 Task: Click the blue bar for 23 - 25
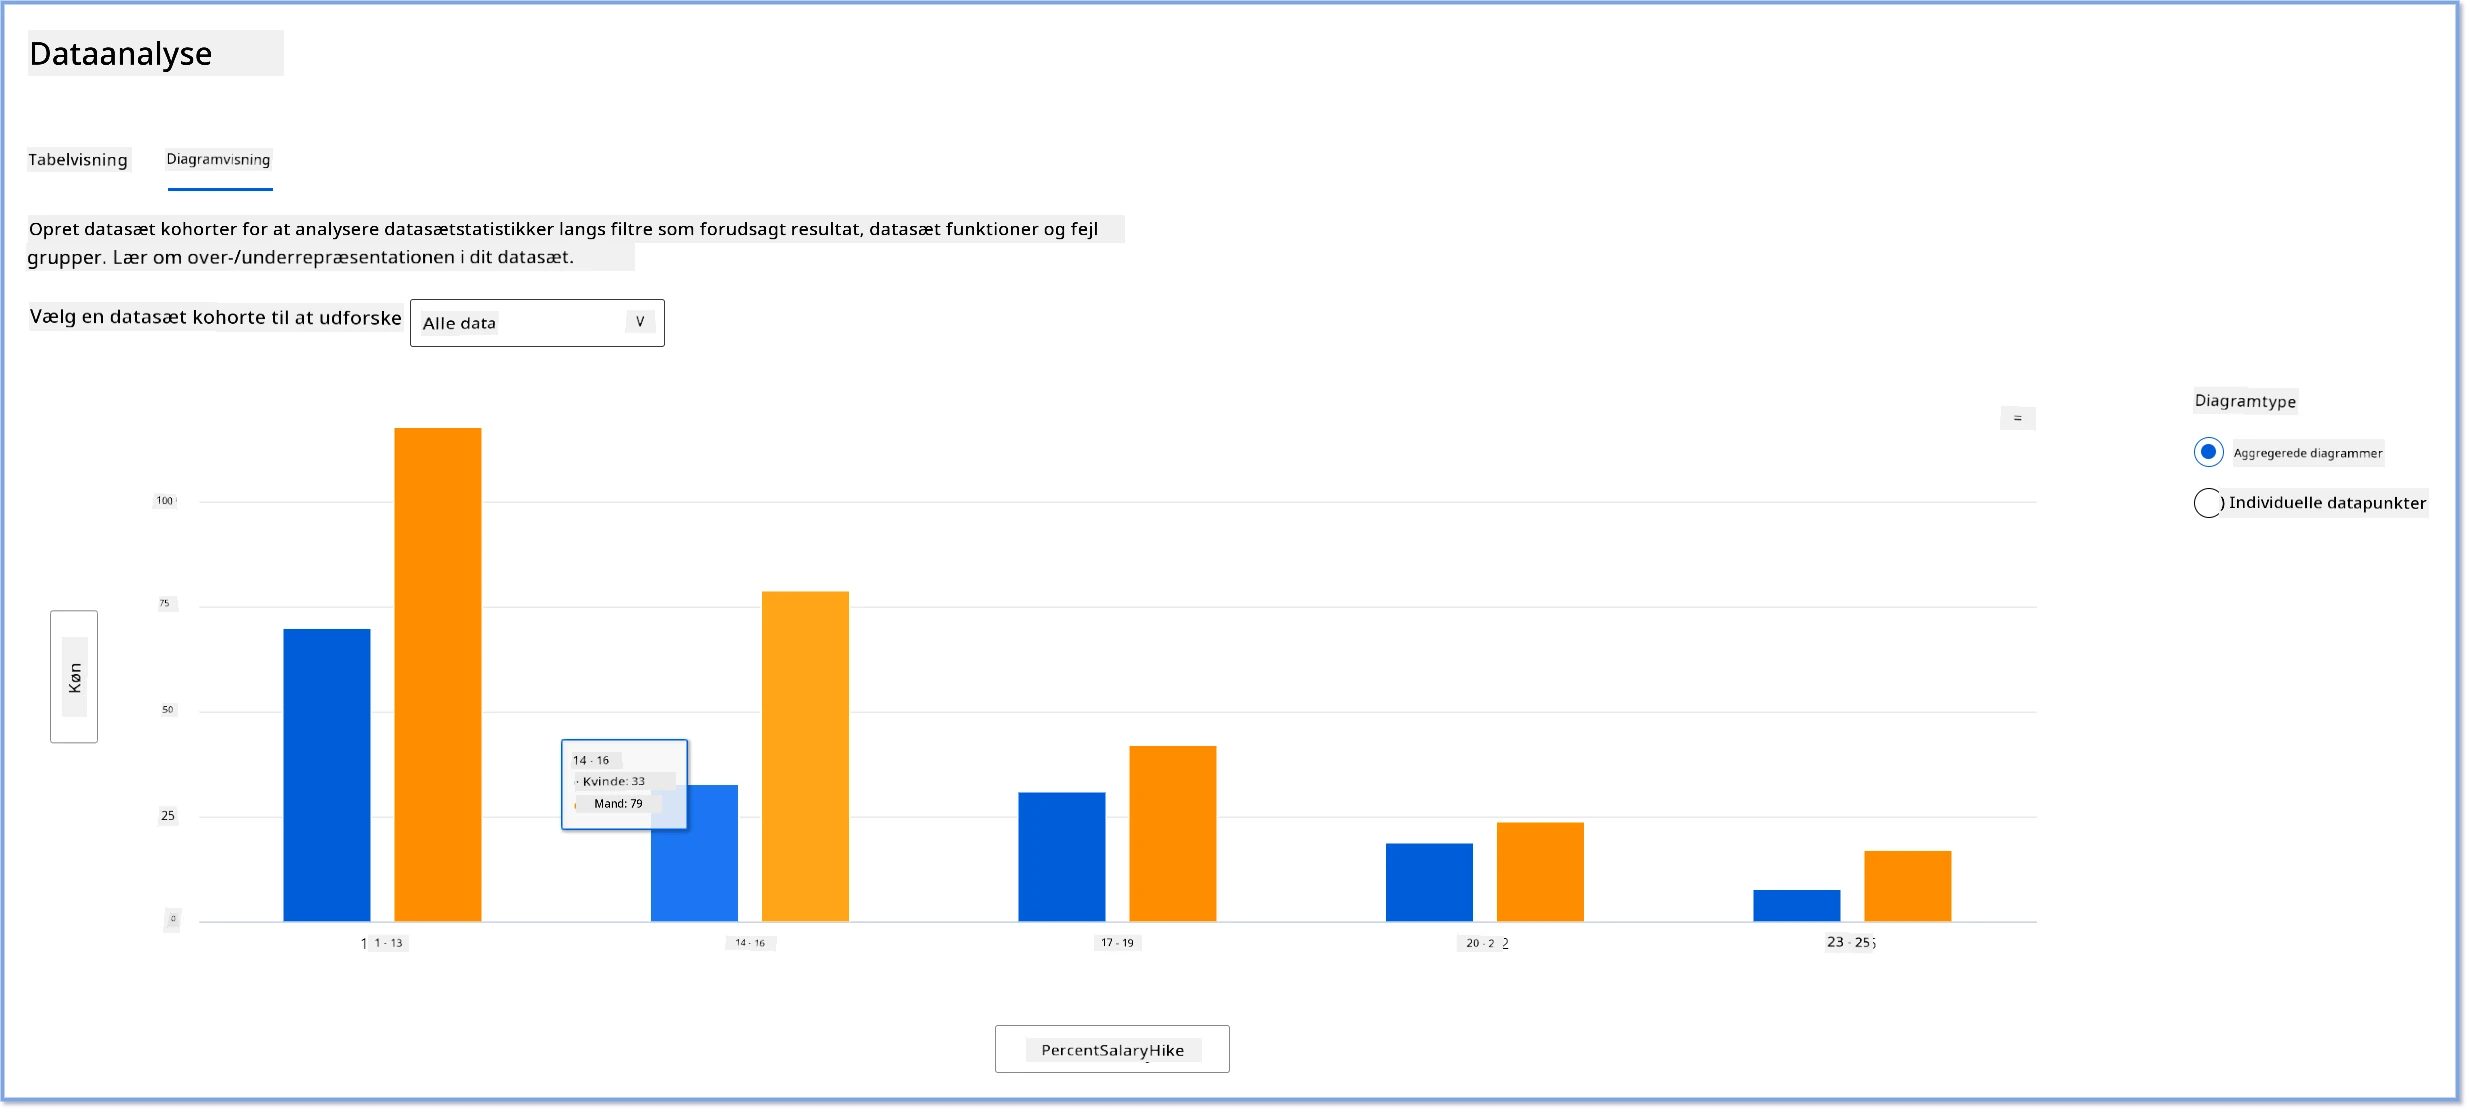tap(1797, 906)
